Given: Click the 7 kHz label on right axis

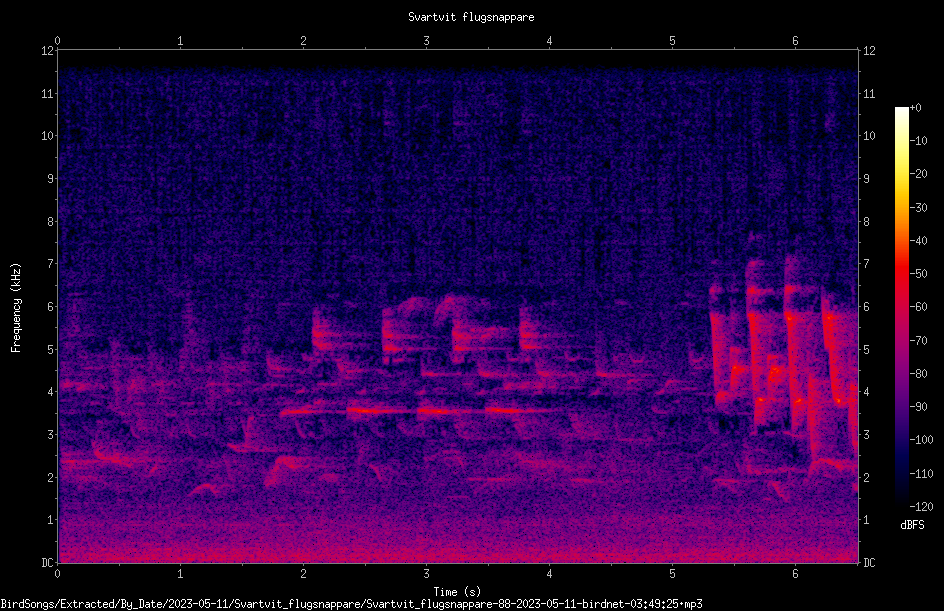Looking at the screenshot, I should pos(866,264).
